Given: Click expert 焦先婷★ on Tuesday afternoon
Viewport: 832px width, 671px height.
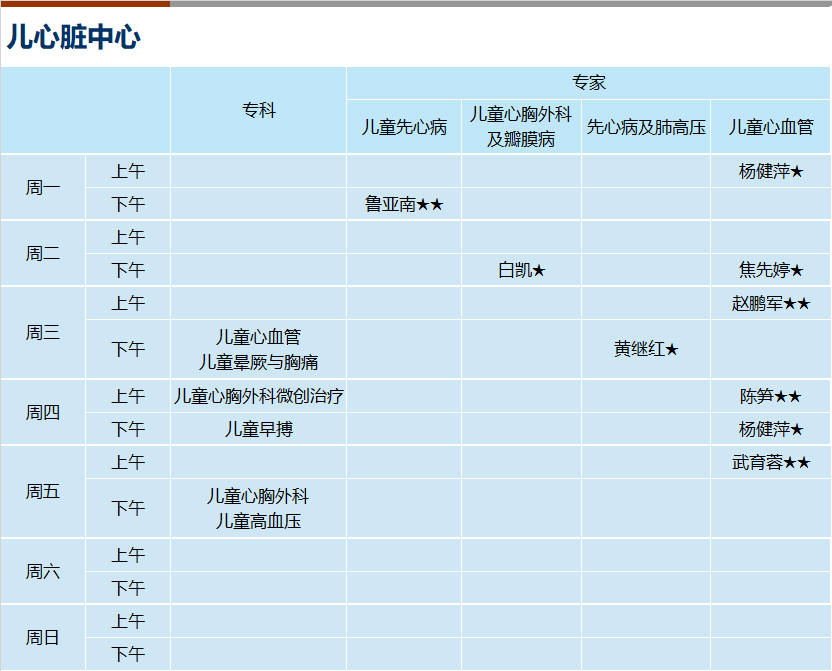Looking at the screenshot, I should point(770,271).
